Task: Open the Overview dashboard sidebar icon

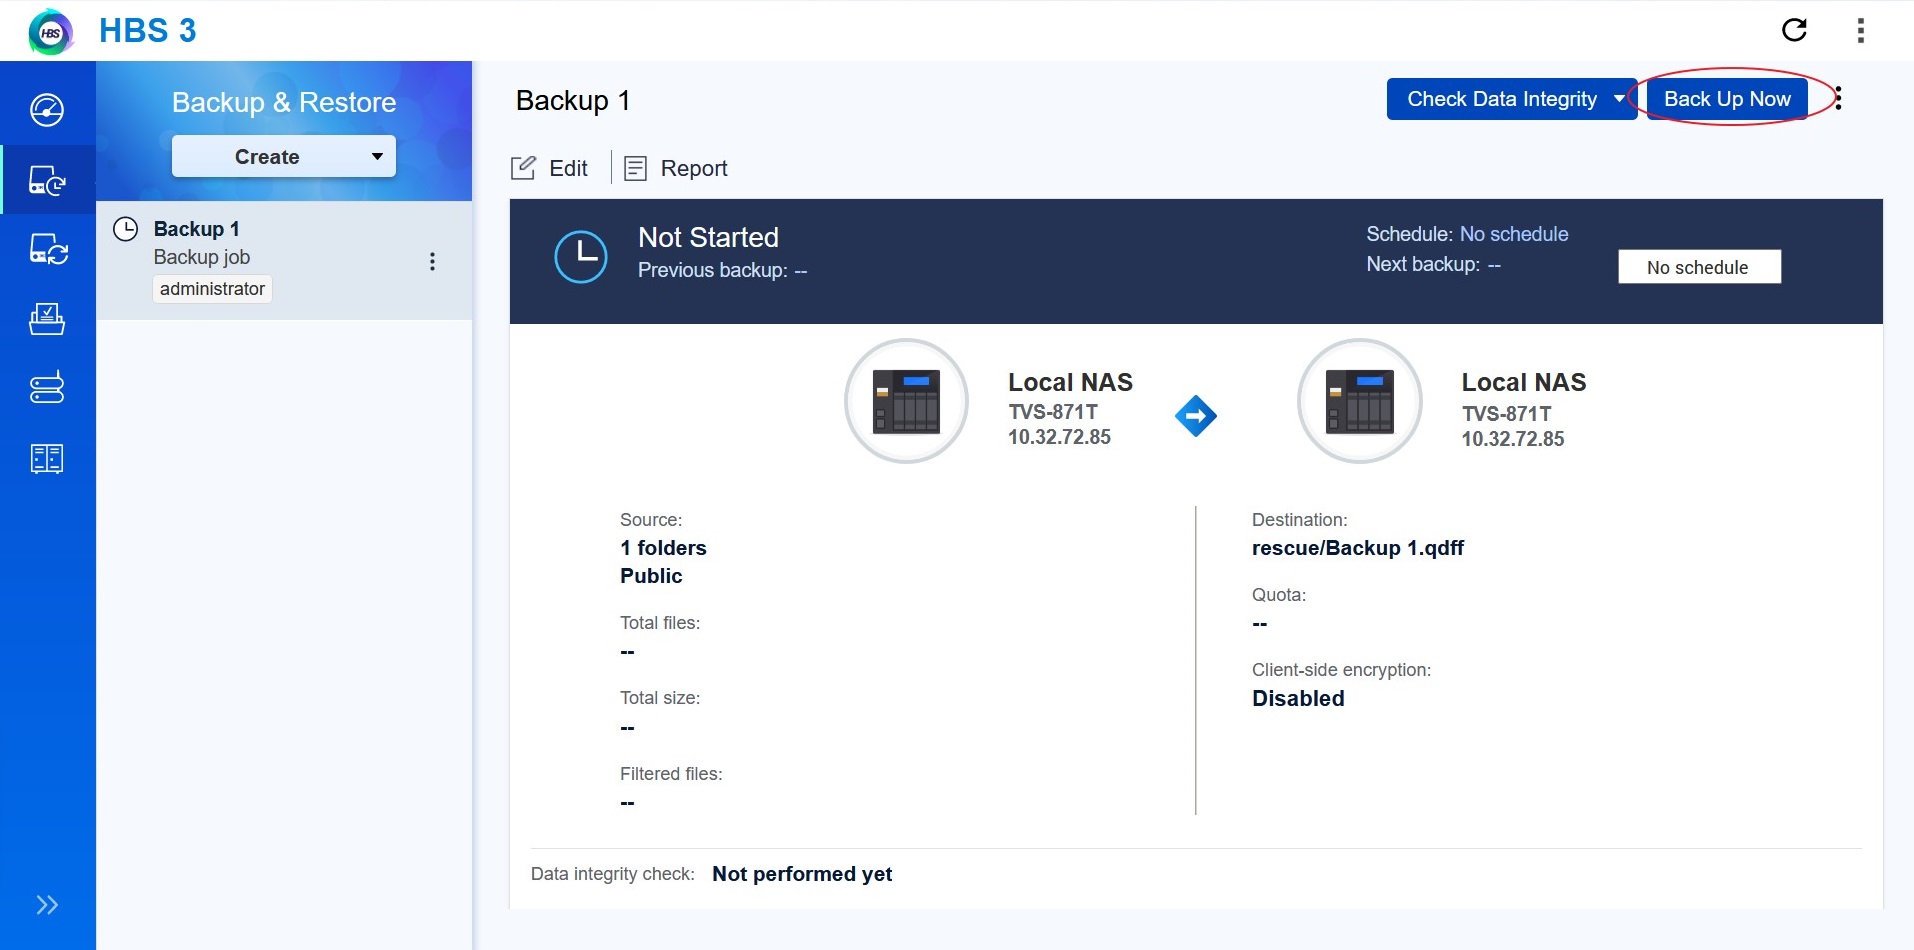Action: (47, 110)
